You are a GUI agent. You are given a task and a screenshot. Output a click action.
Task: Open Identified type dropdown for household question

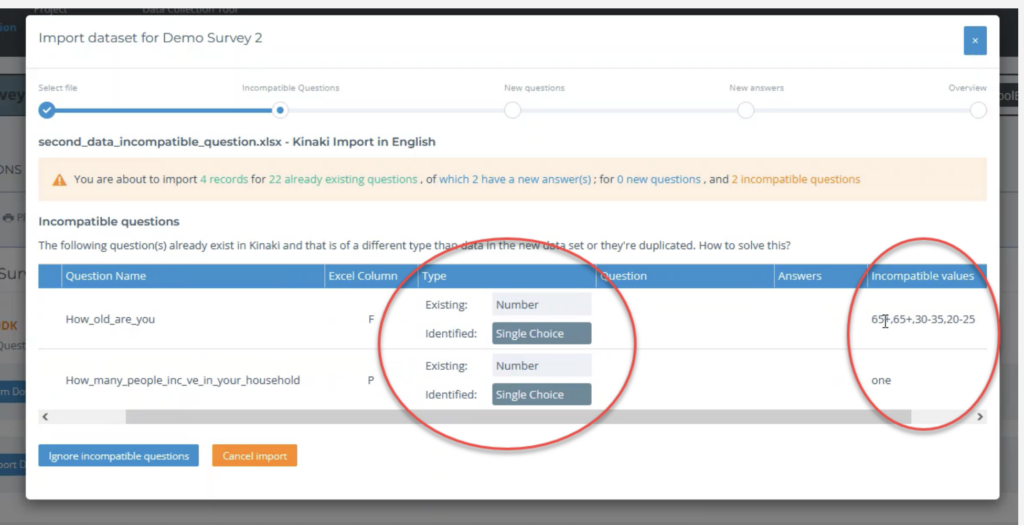tap(541, 394)
